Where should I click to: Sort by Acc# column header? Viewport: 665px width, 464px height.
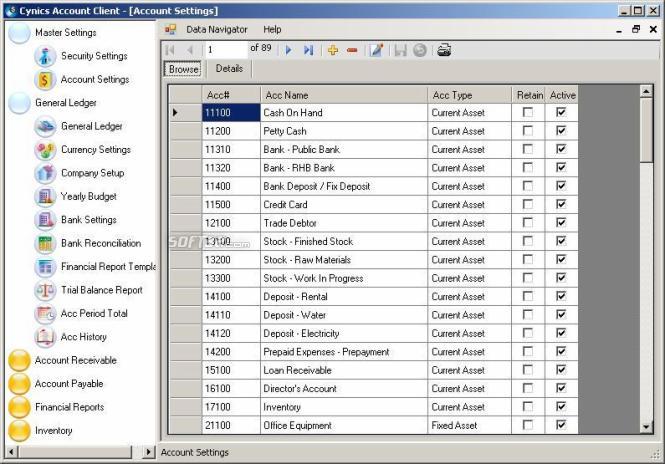pyautogui.click(x=231, y=95)
